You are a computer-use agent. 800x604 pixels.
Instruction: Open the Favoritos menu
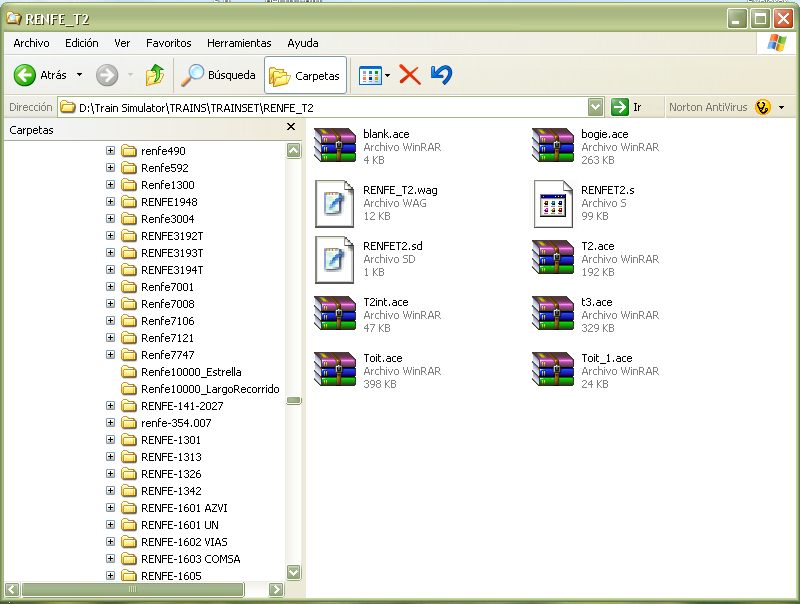pos(168,43)
